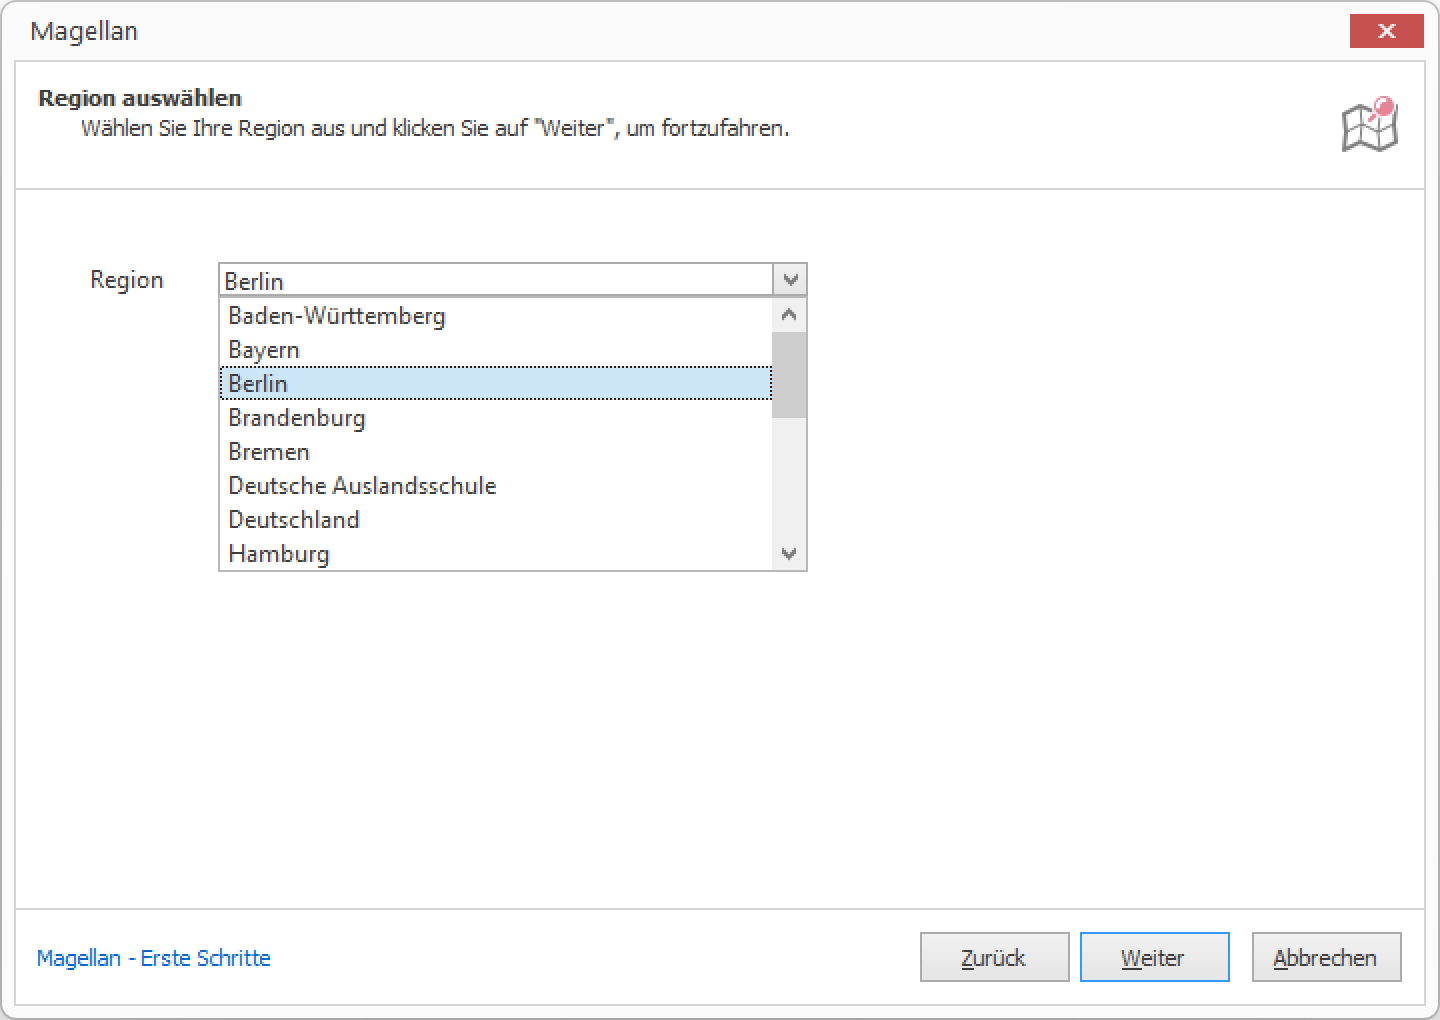Continue with the Weiter button
1440x1020 pixels.
click(1154, 957)
